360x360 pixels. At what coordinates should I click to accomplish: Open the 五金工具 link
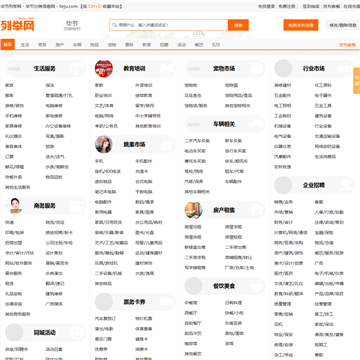[323, 106]
